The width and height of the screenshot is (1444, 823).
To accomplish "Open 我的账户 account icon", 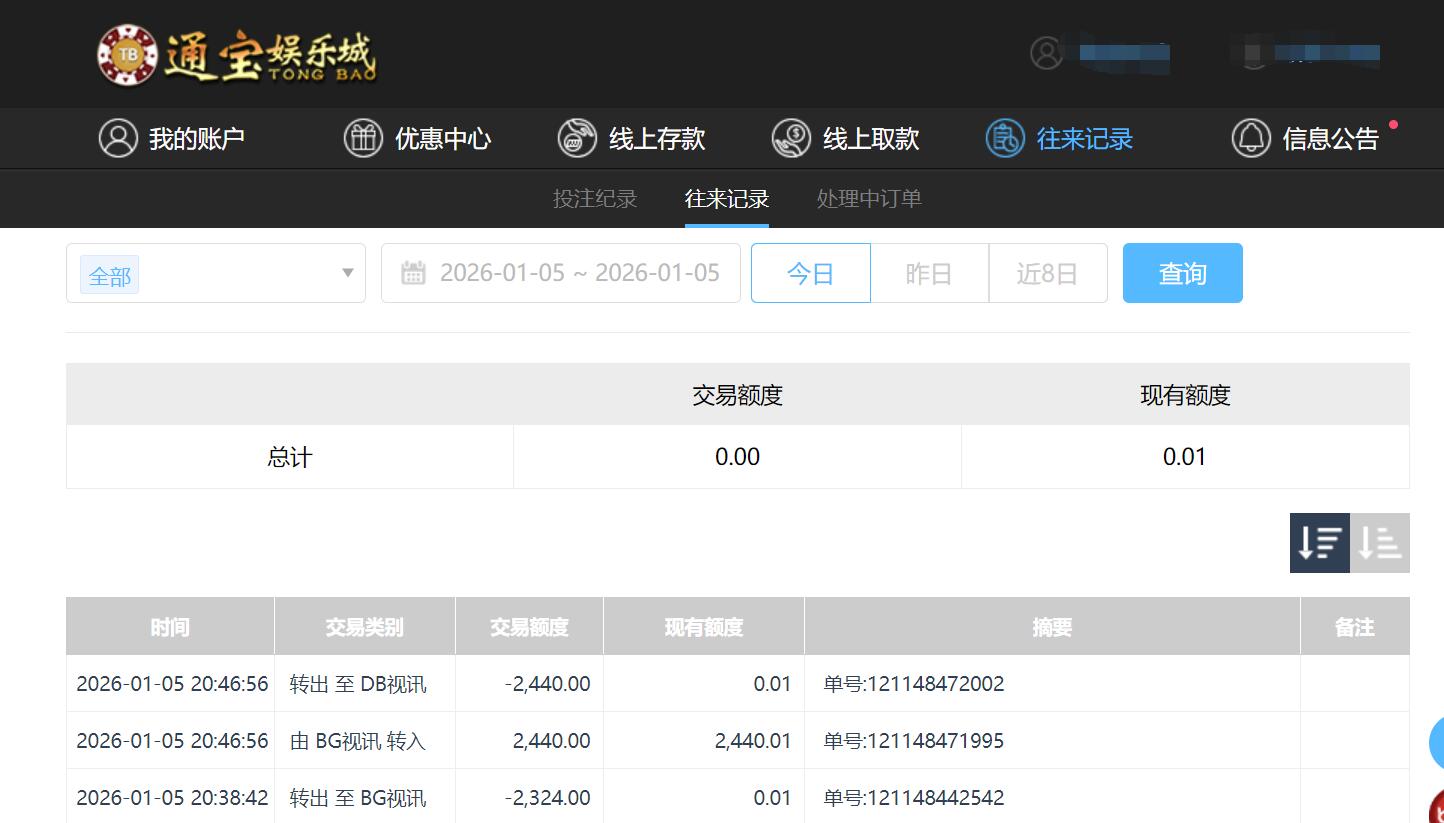I will [x=118, y=138].
